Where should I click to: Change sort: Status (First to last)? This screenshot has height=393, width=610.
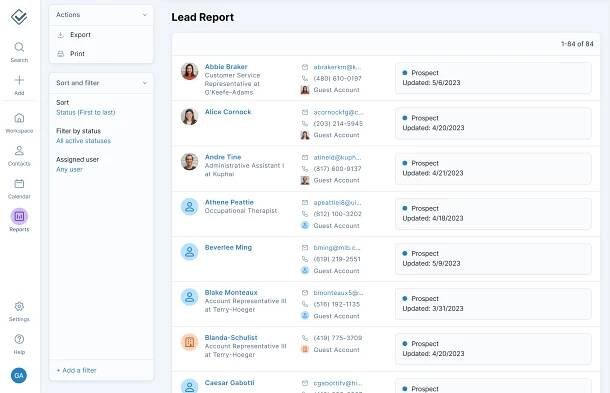click(86, 112)
